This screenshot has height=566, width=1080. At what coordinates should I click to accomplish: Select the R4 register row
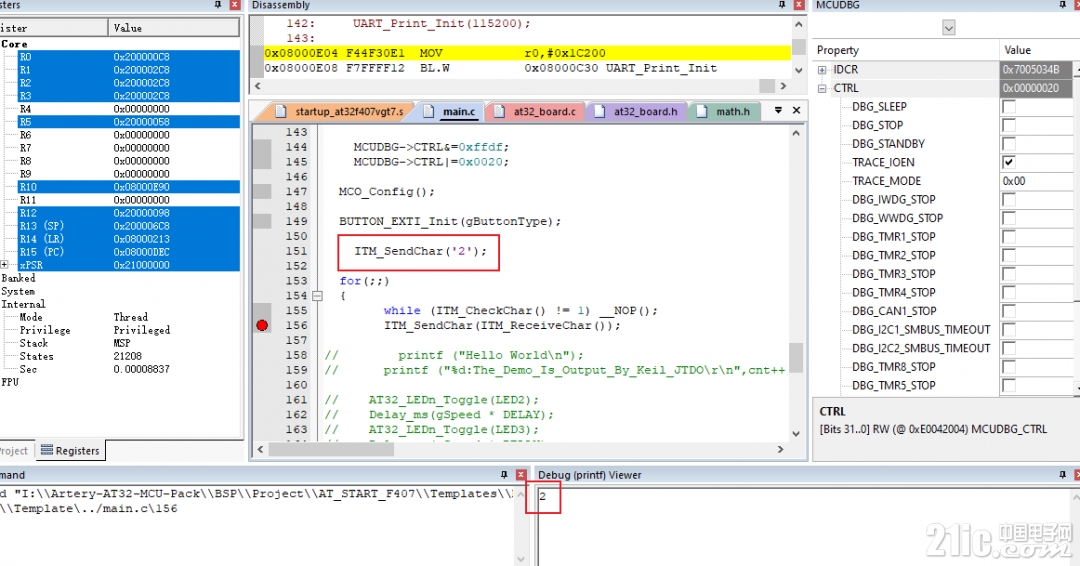120,109
